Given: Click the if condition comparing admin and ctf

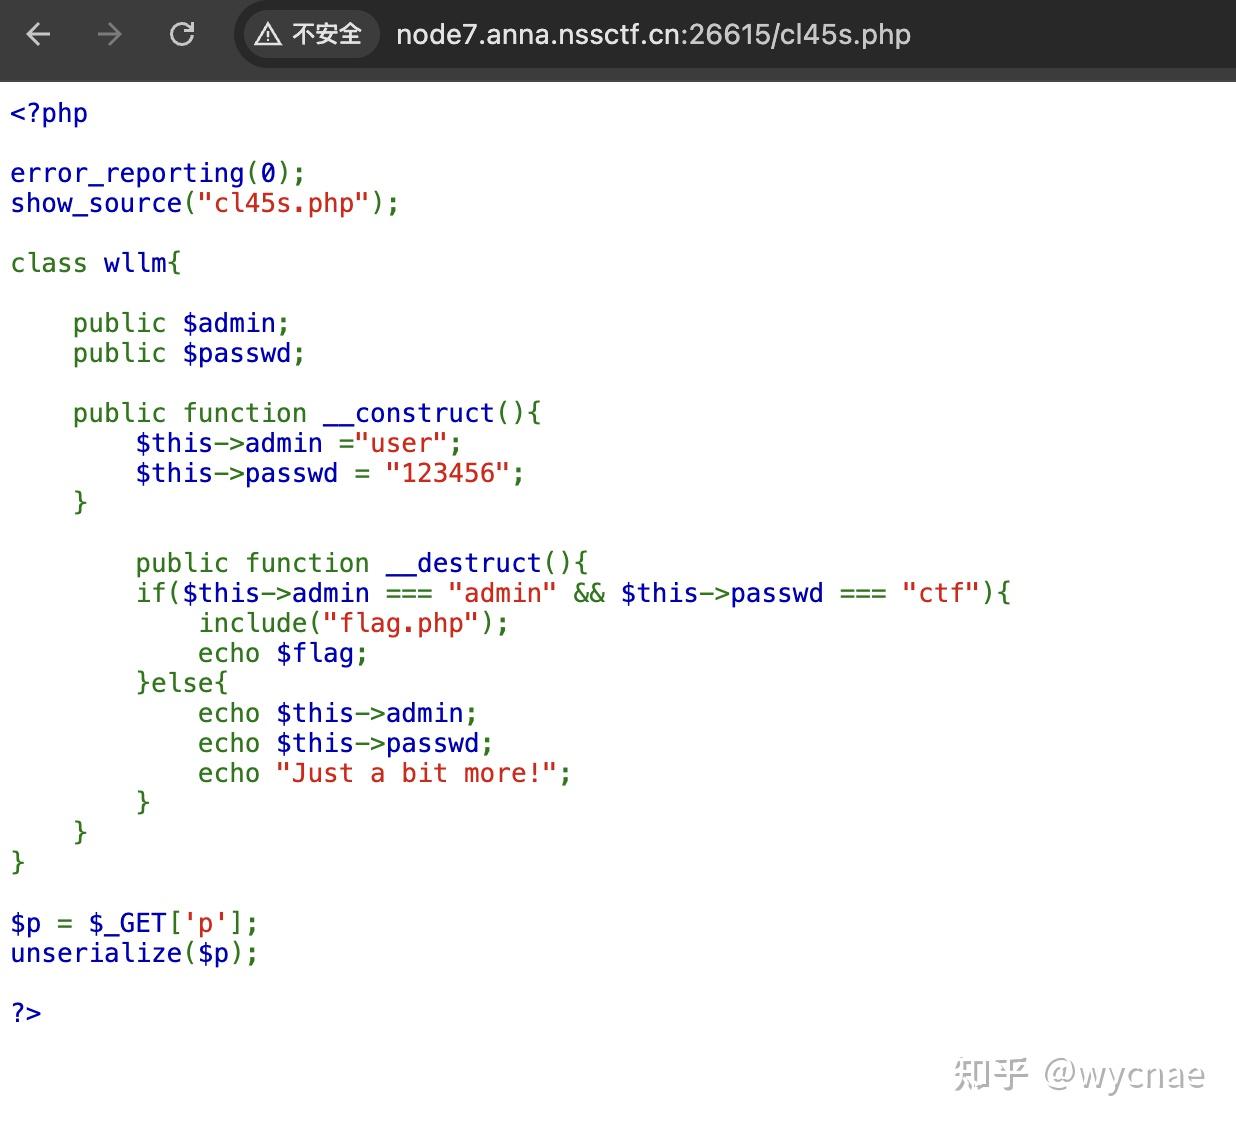Looking at the screenshot, I should coord(574,593).
